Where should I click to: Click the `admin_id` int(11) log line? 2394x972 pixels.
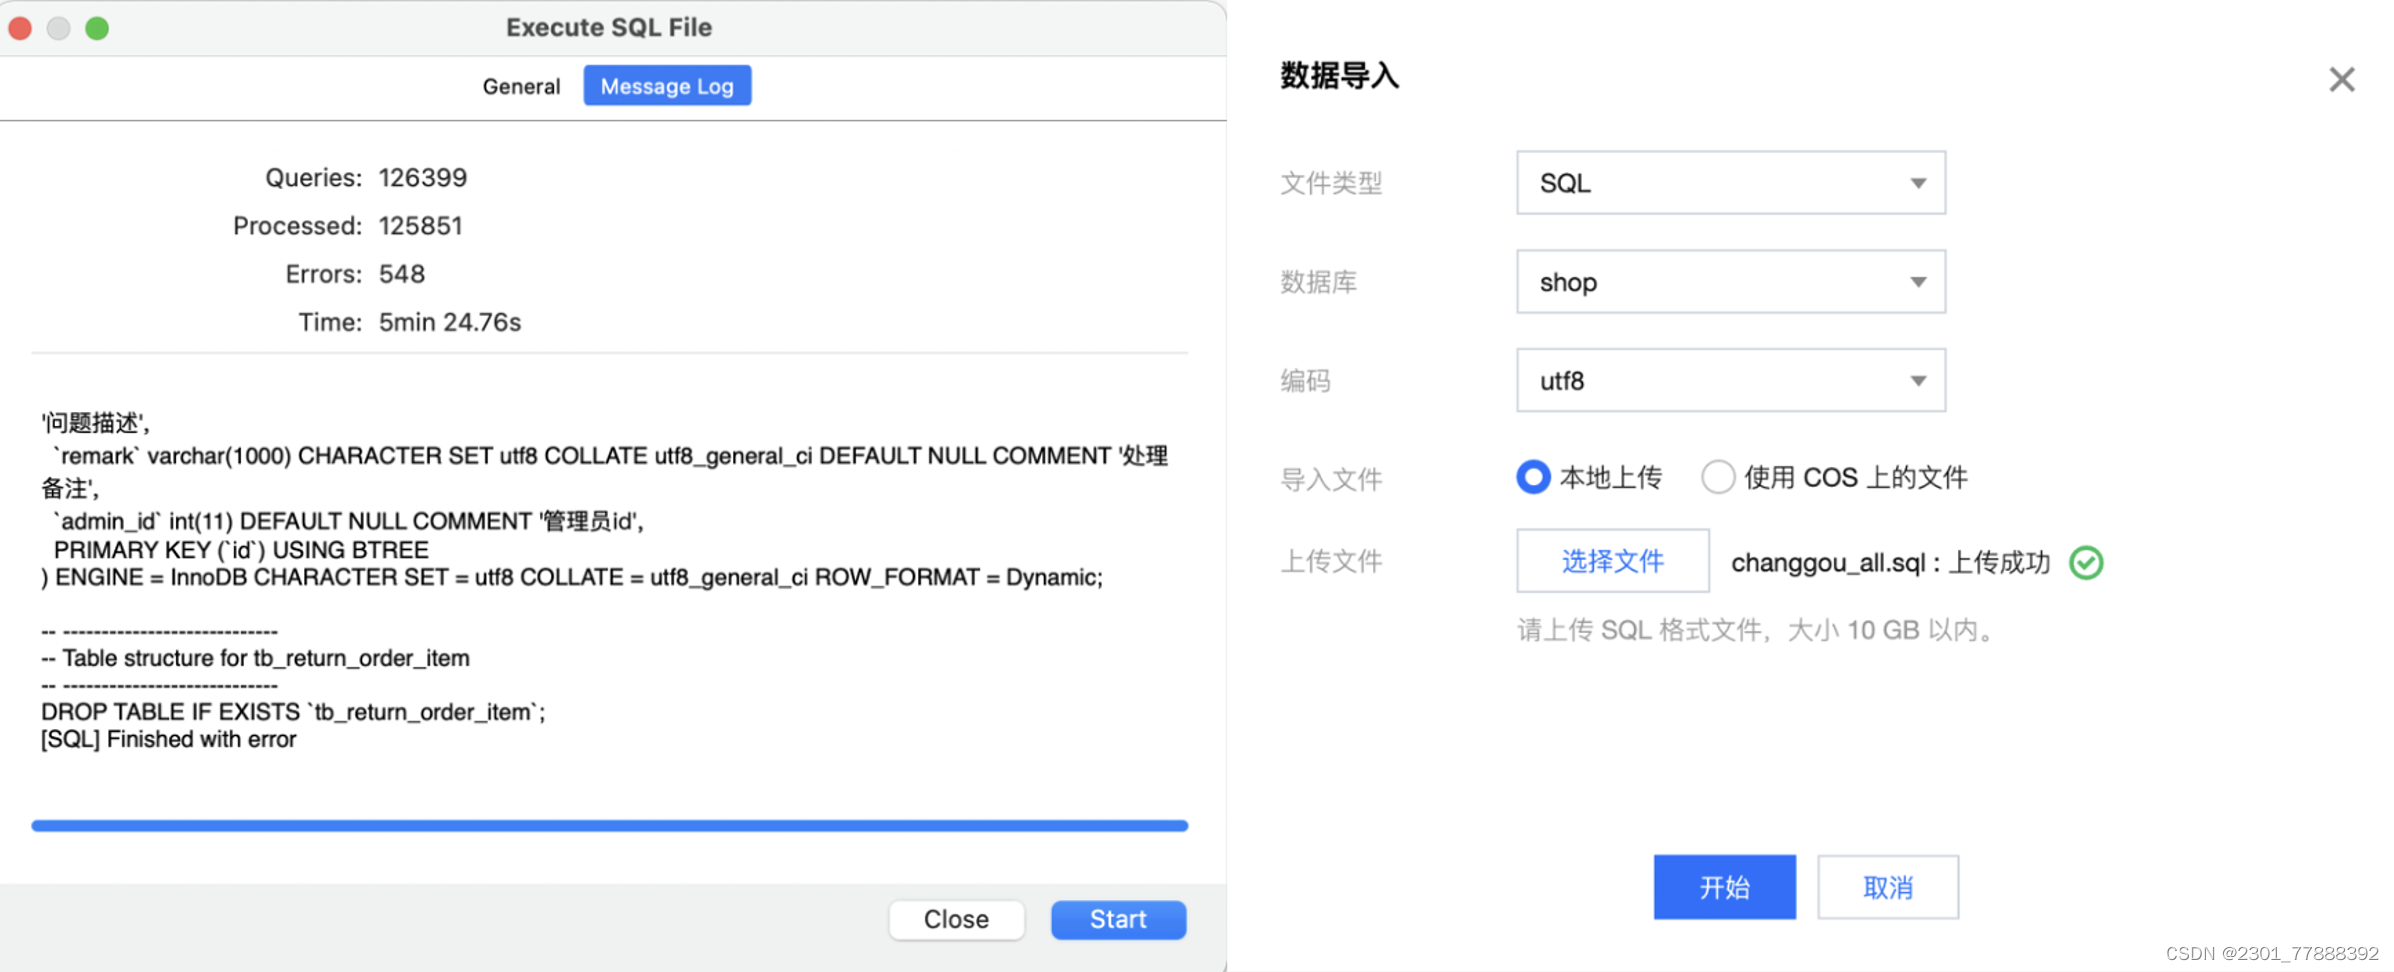pos(348,521)
